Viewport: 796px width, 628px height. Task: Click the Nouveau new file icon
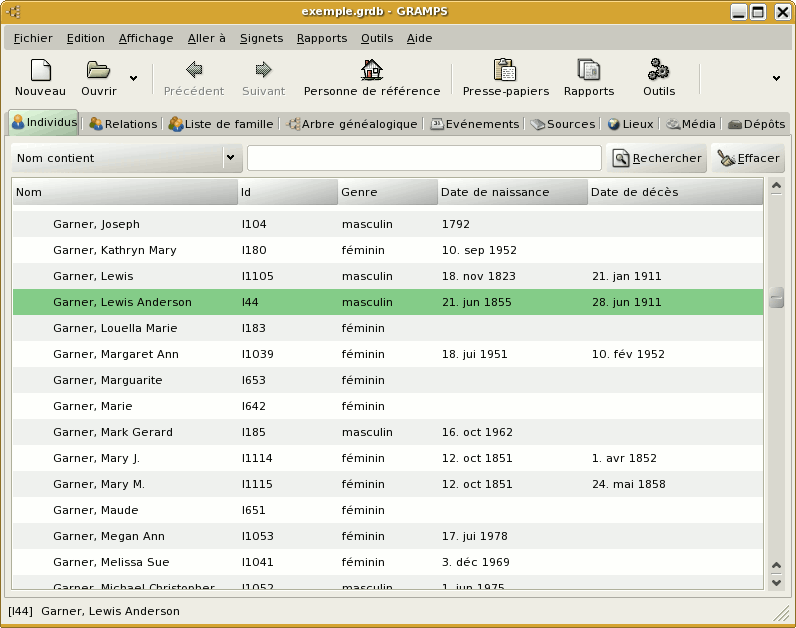point(40,71)
